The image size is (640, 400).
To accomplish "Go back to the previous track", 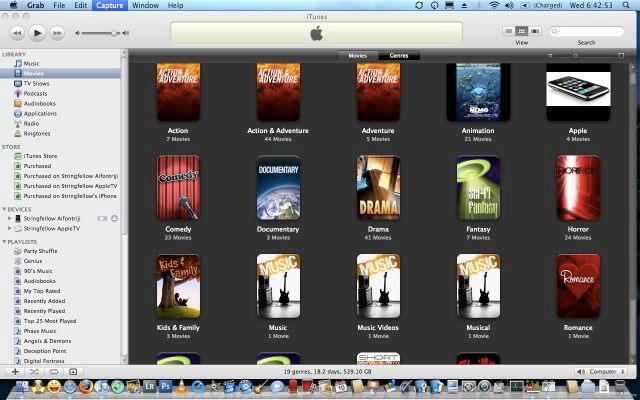I will coord(17,33).
